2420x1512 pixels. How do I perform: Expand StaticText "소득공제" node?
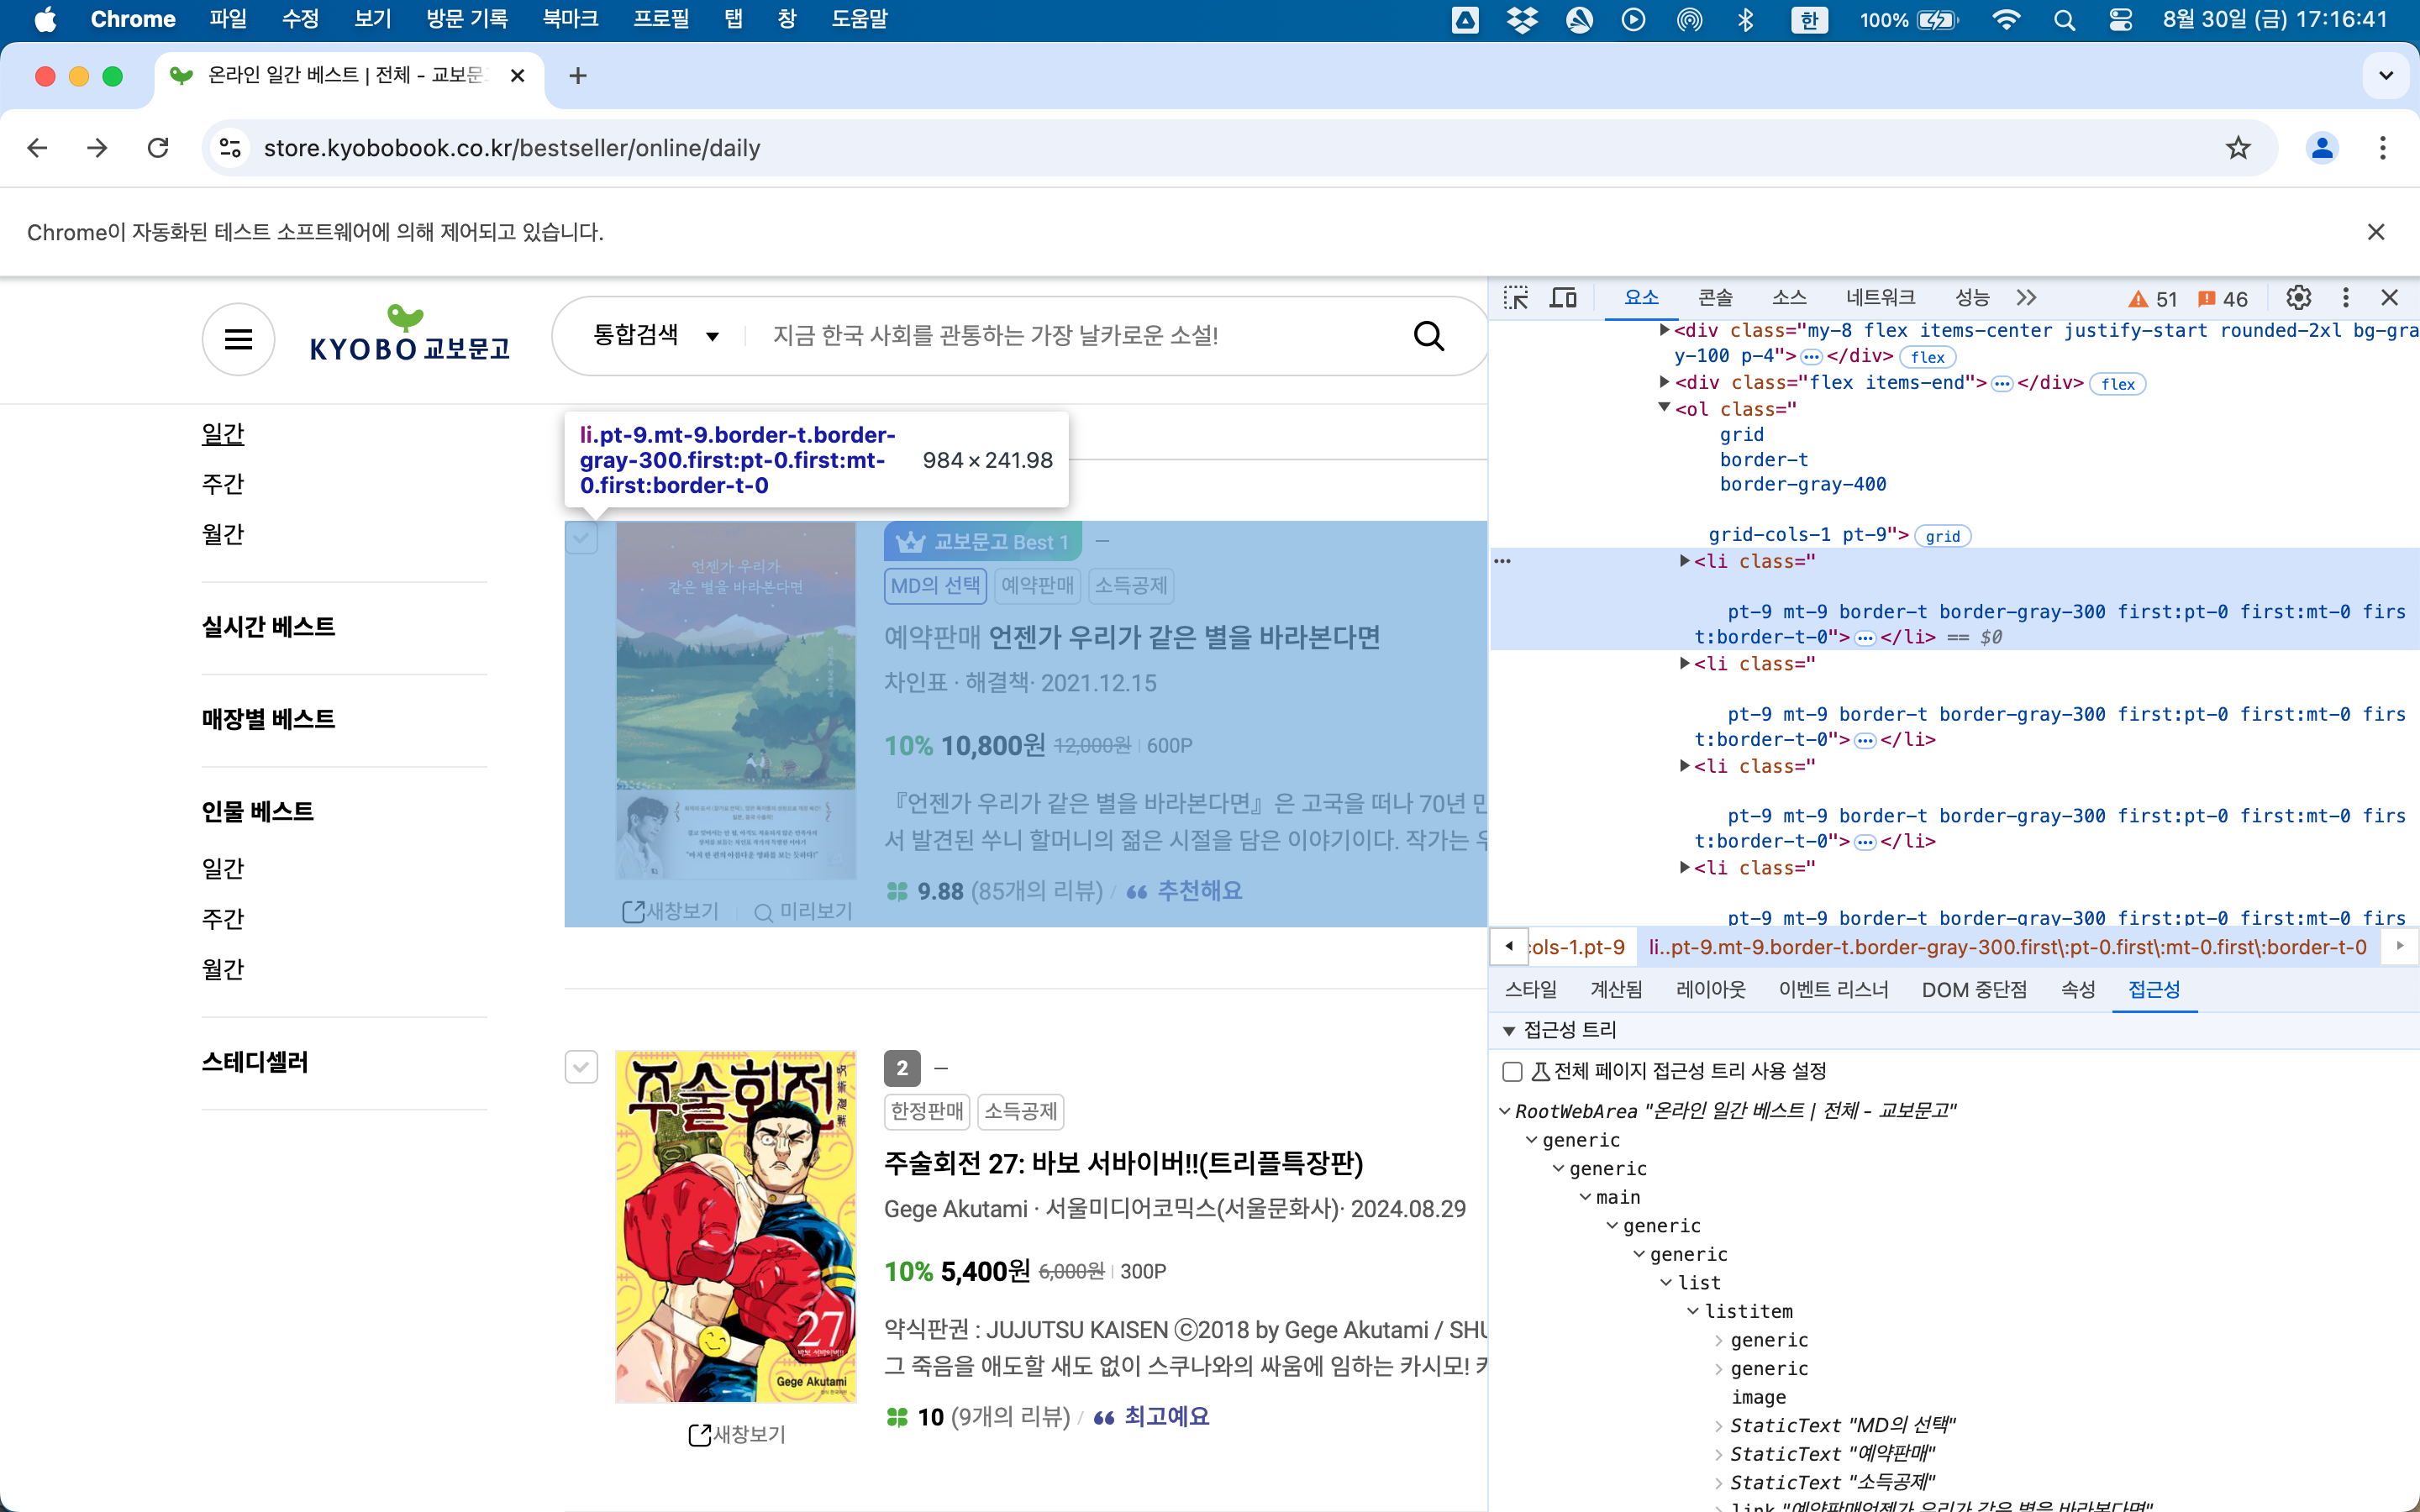pos(1719,1483)
